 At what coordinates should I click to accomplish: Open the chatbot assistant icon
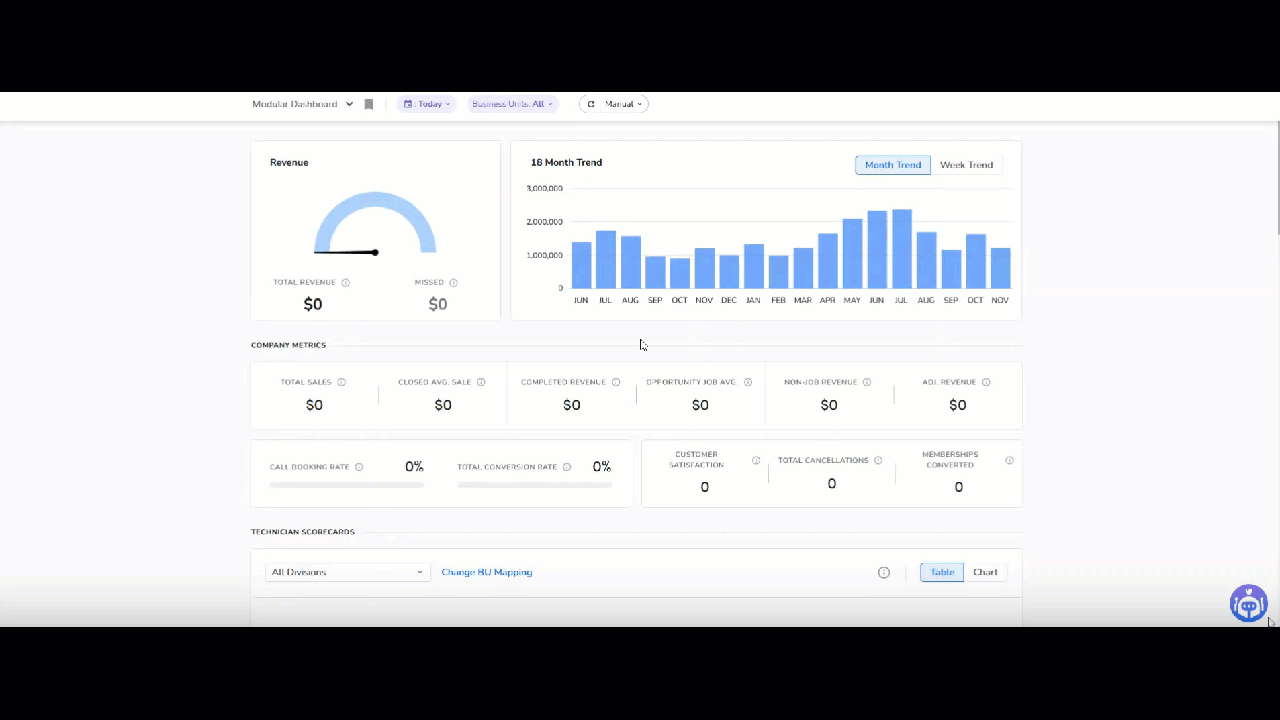point(1248,604)
